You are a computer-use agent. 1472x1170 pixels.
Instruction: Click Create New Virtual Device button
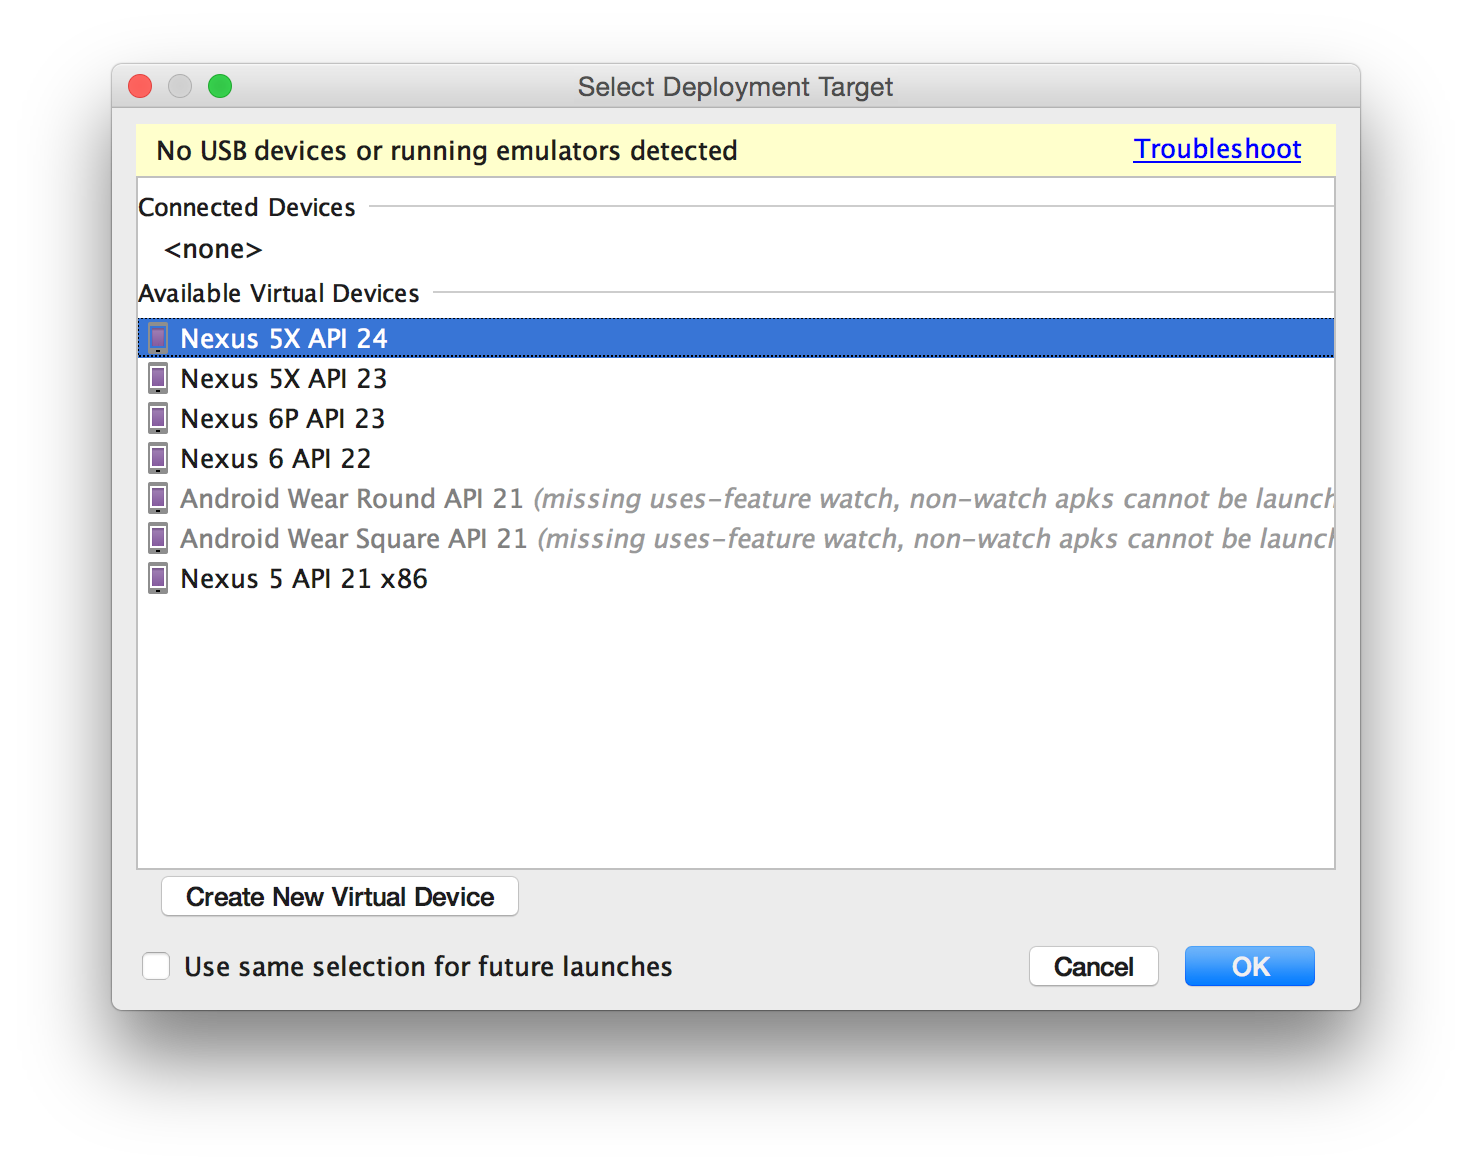tap(340, 896)
